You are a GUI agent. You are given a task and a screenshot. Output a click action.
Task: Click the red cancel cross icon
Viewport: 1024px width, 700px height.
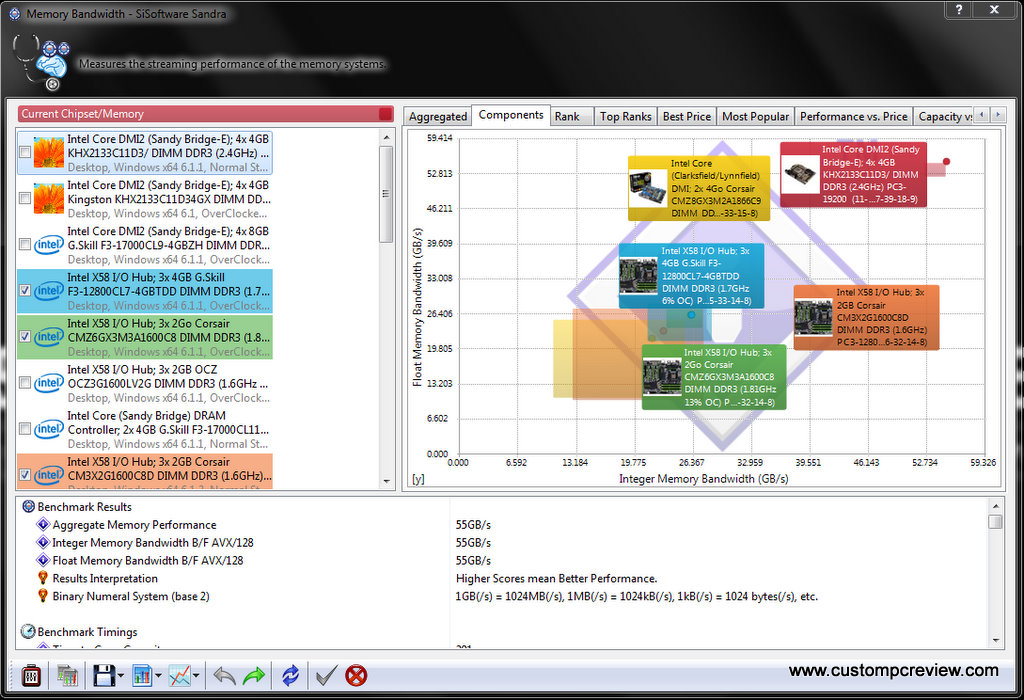[356, 675]
